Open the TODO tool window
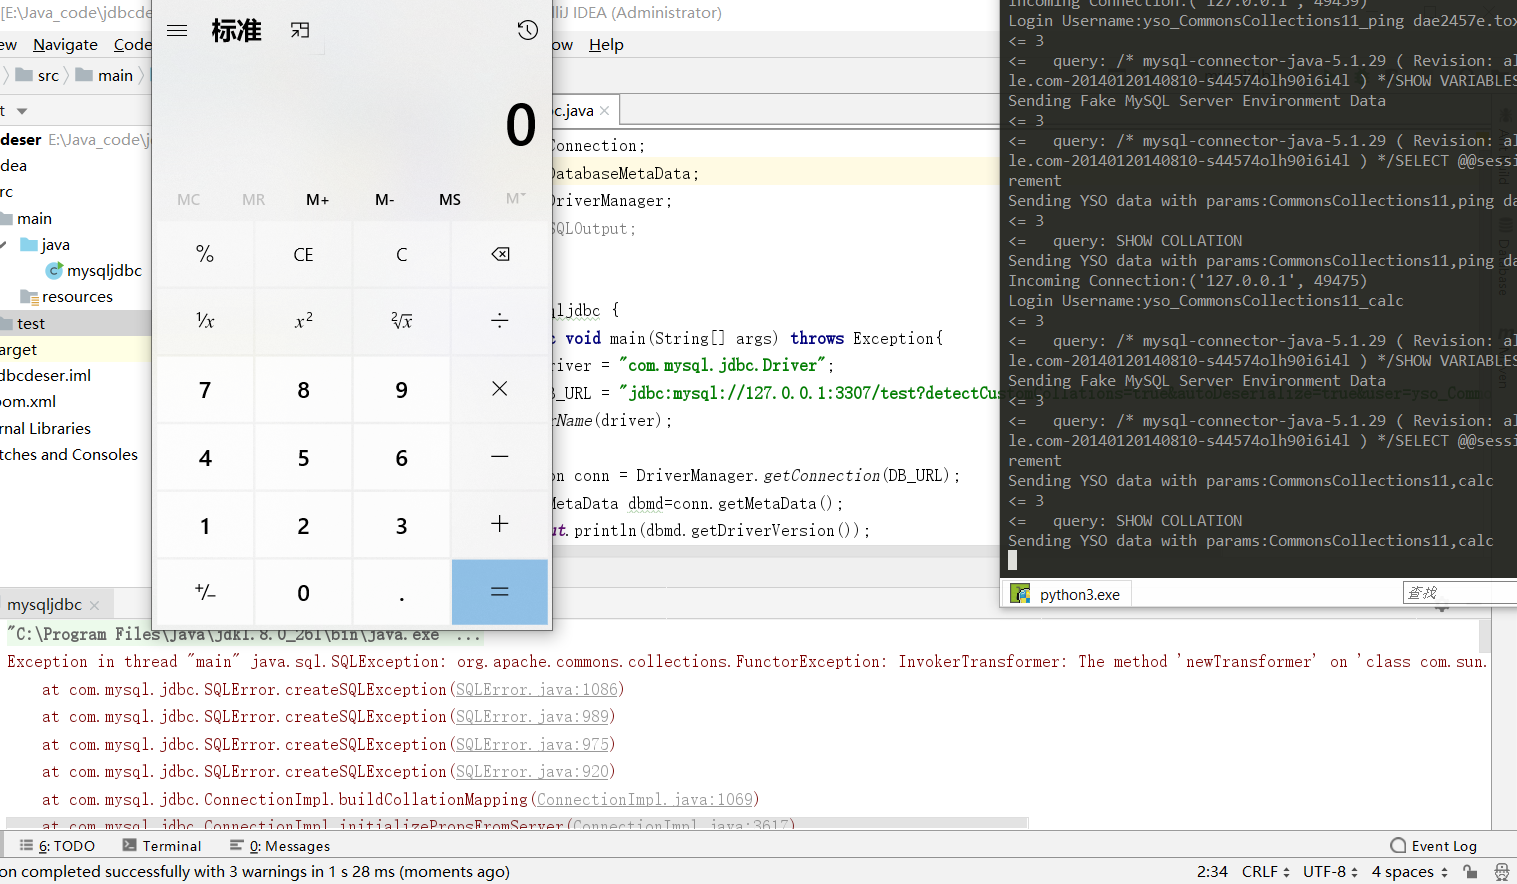The image size is (1517, 884). (x=57, y=846)
